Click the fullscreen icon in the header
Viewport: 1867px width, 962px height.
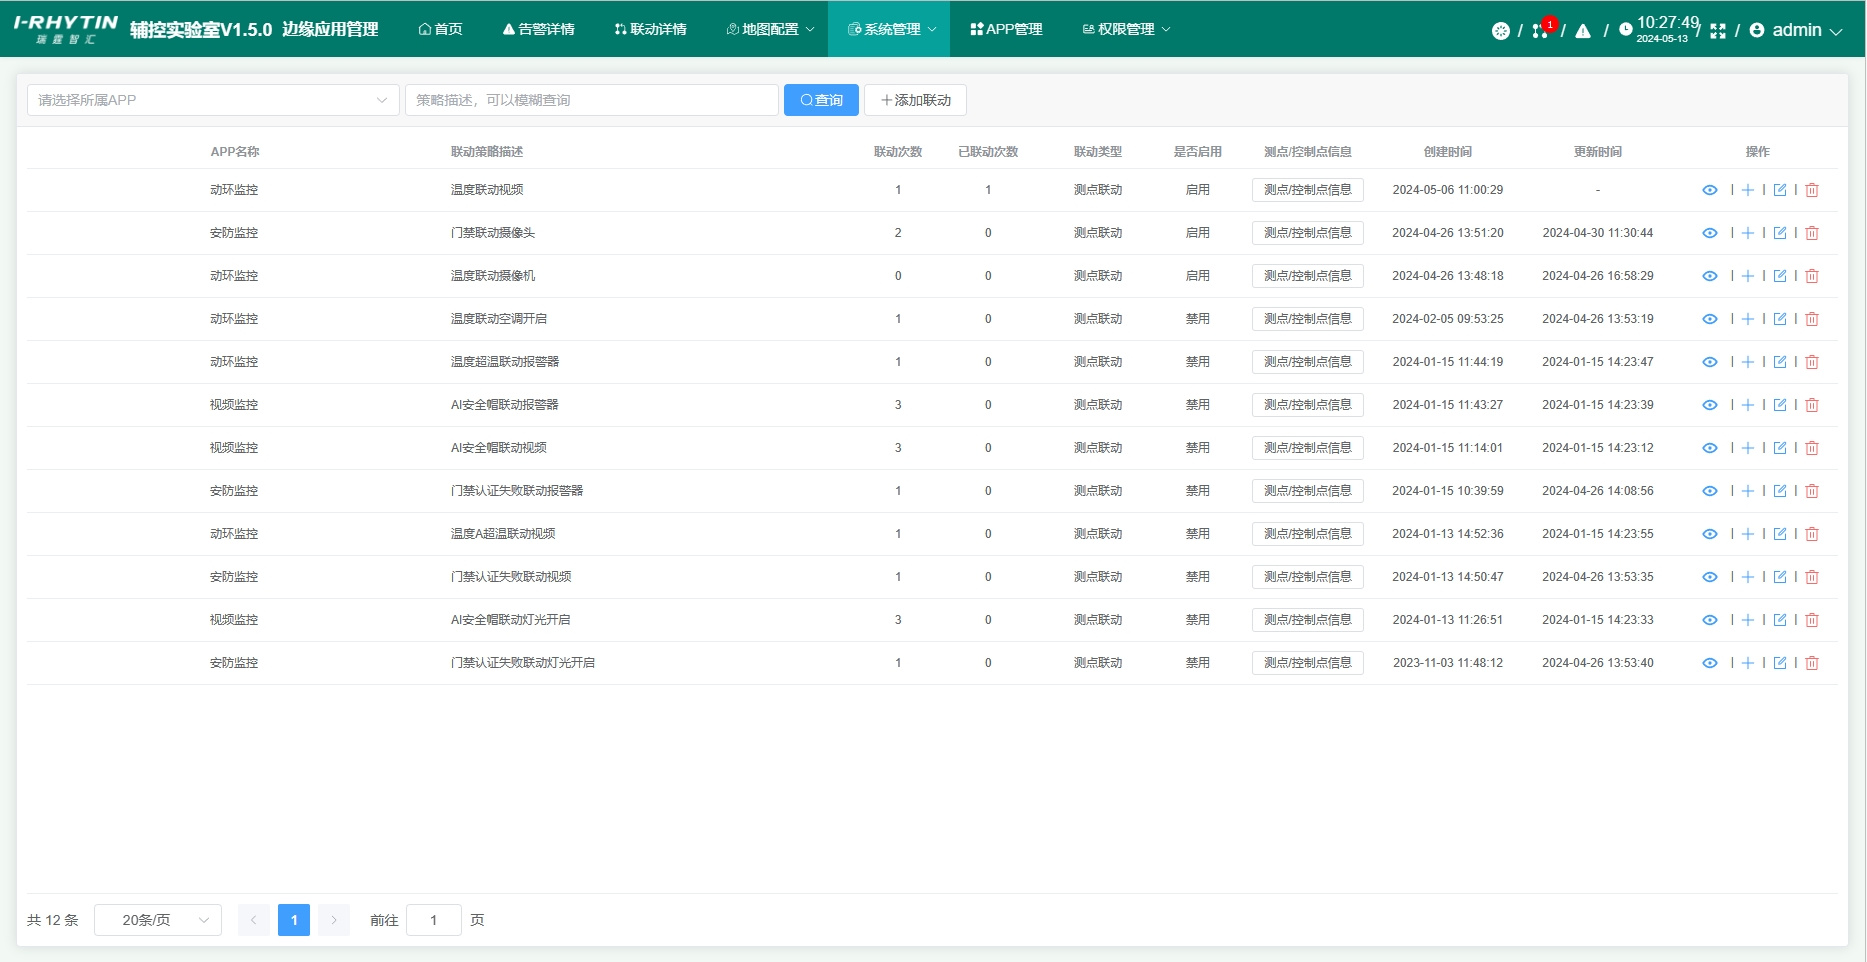click(1718, 31)
